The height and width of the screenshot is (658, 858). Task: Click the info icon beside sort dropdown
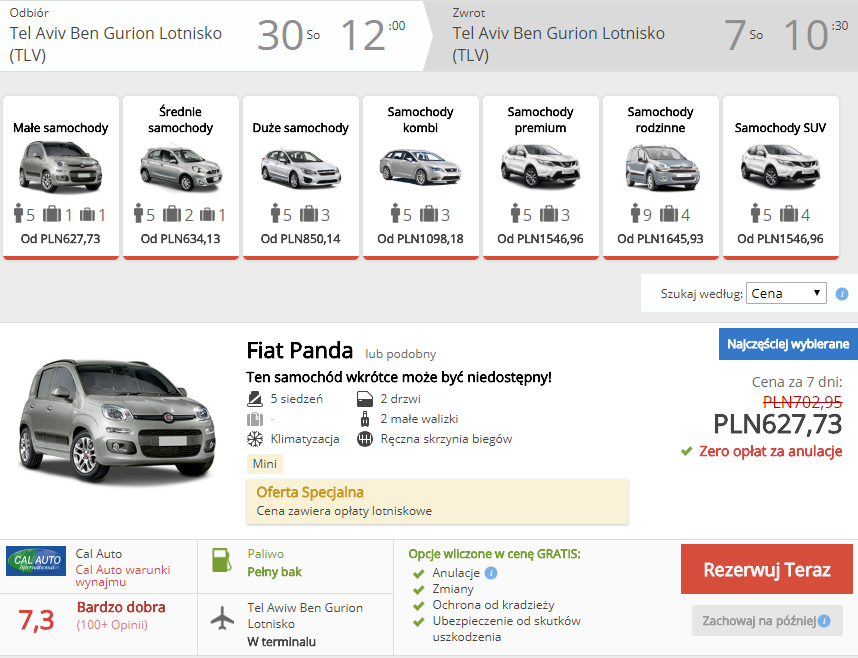point(842,294)
